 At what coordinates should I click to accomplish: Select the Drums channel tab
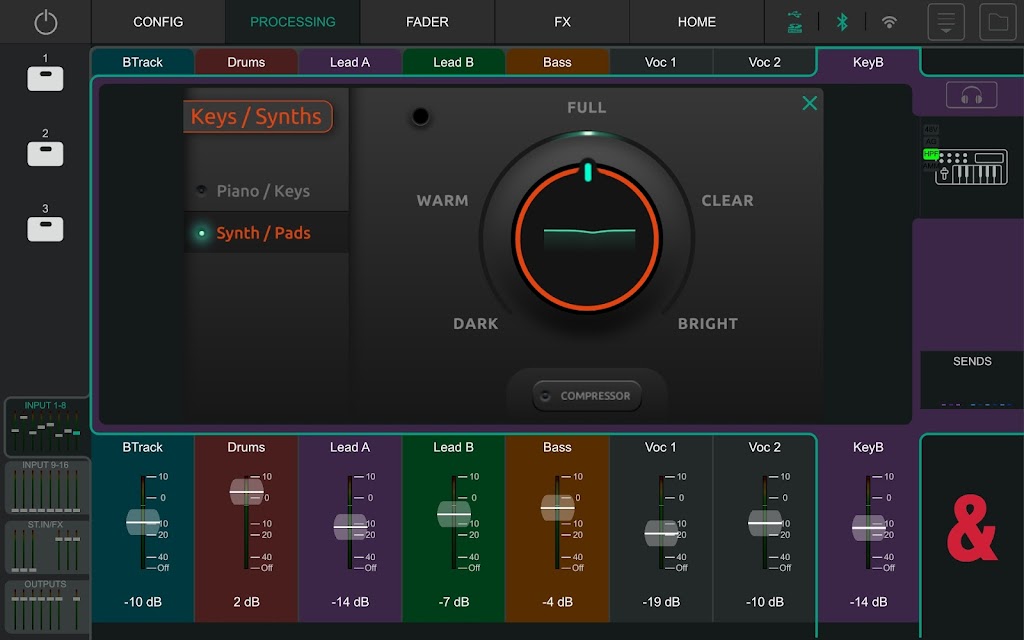point(246,62)
